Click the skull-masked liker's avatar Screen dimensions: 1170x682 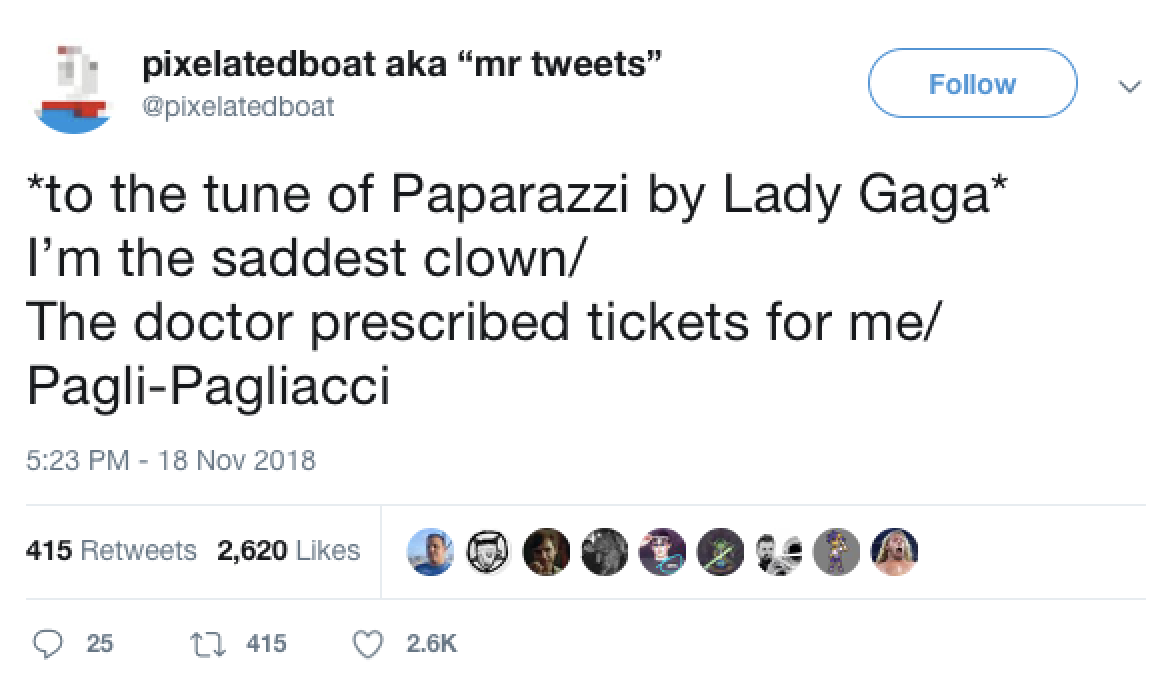(488, 551)
